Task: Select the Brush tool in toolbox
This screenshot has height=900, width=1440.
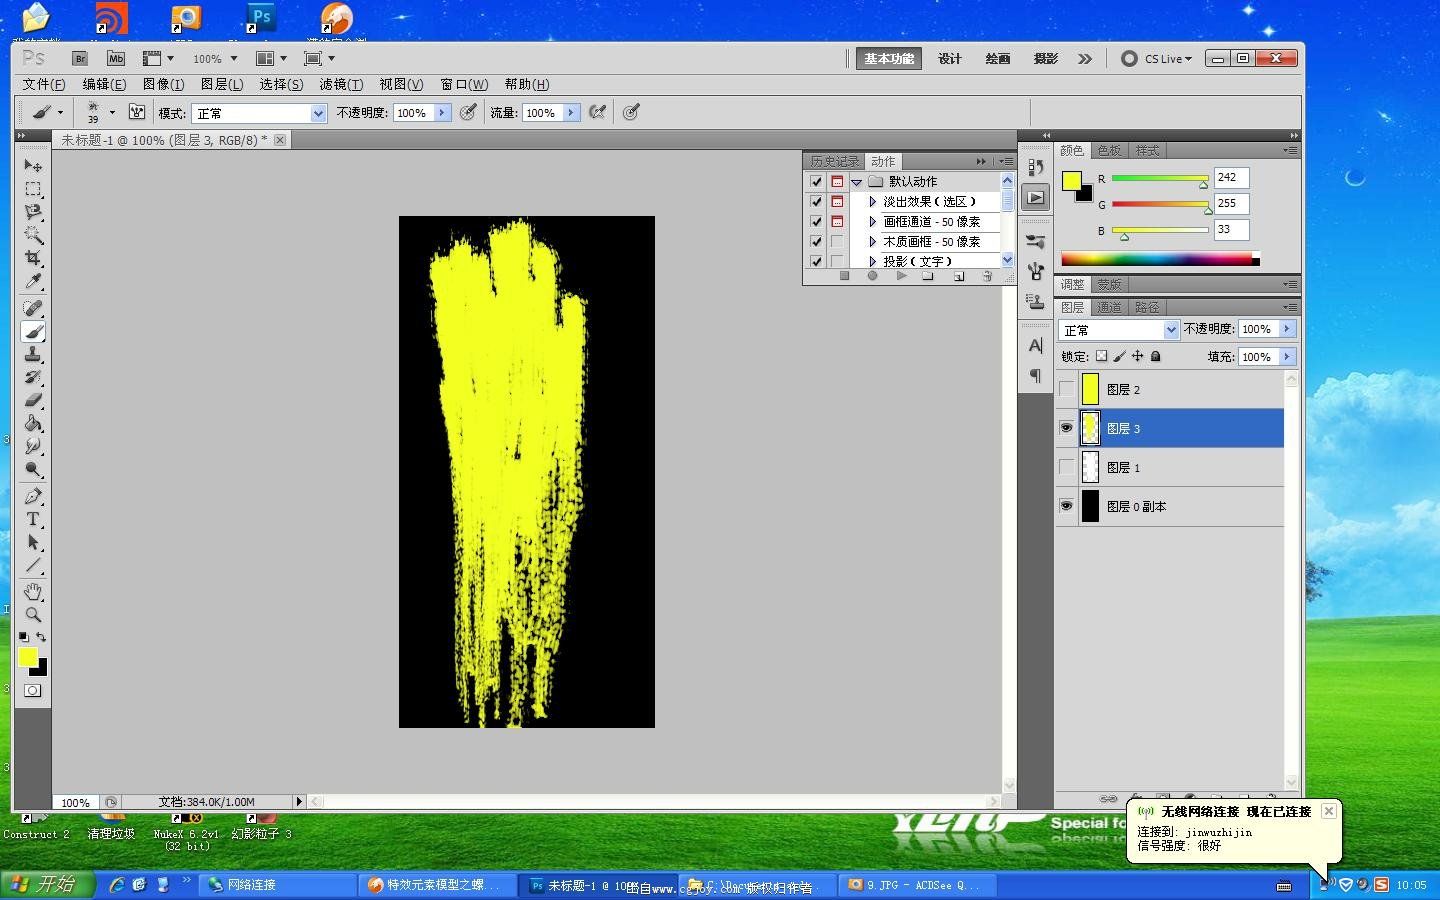Action: [33, 331]
